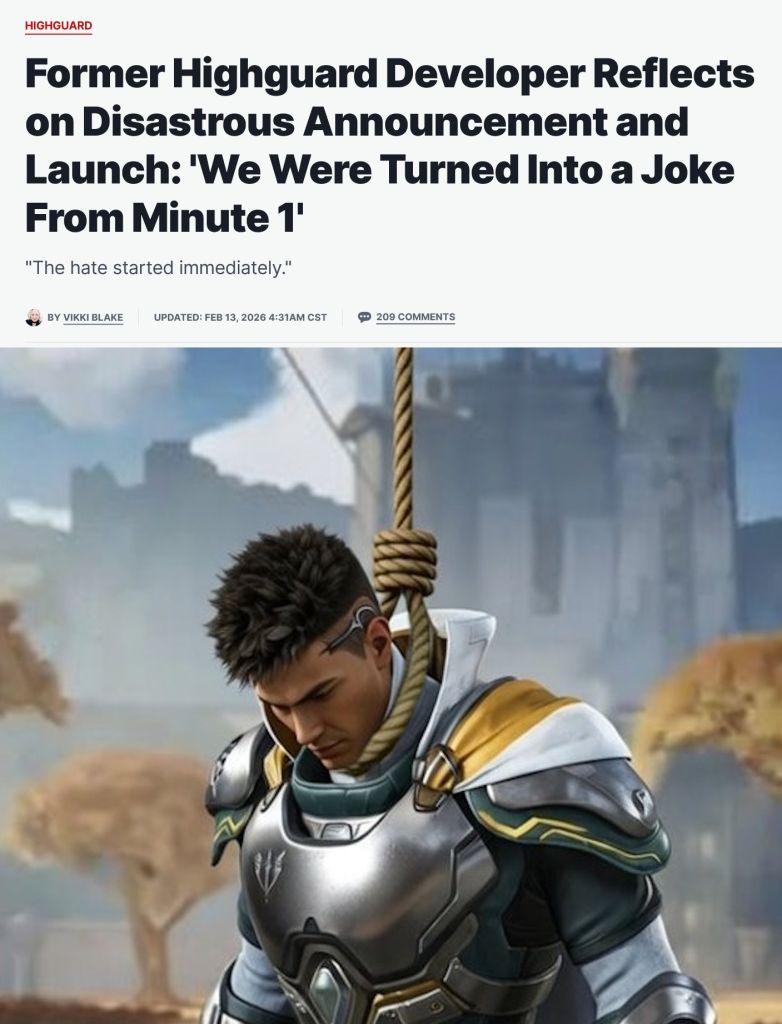Open the HIGHGUARD category tag
The height and width of the screenshot is (1024, 782).
[58, 26]
